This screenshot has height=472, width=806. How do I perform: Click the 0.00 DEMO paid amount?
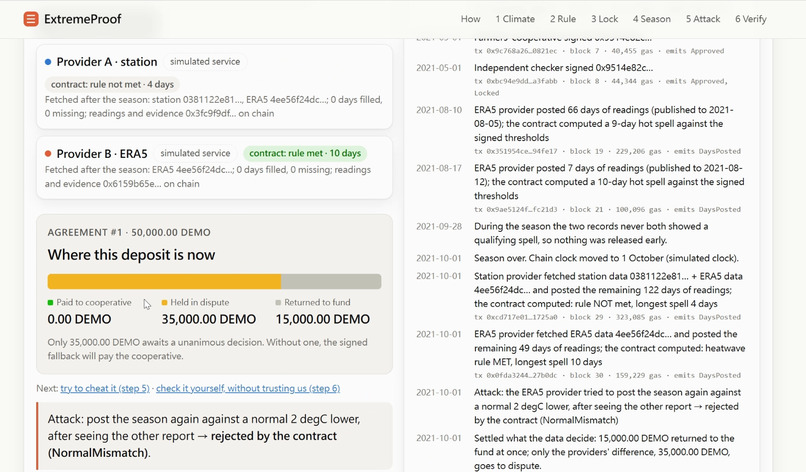click(x=79, y=319)
